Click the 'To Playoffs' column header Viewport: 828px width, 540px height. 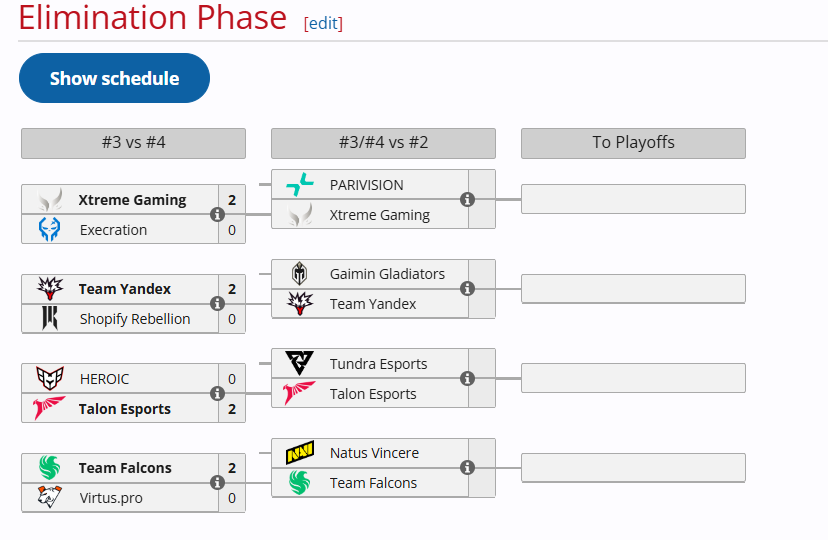click(x=633, y=143)
